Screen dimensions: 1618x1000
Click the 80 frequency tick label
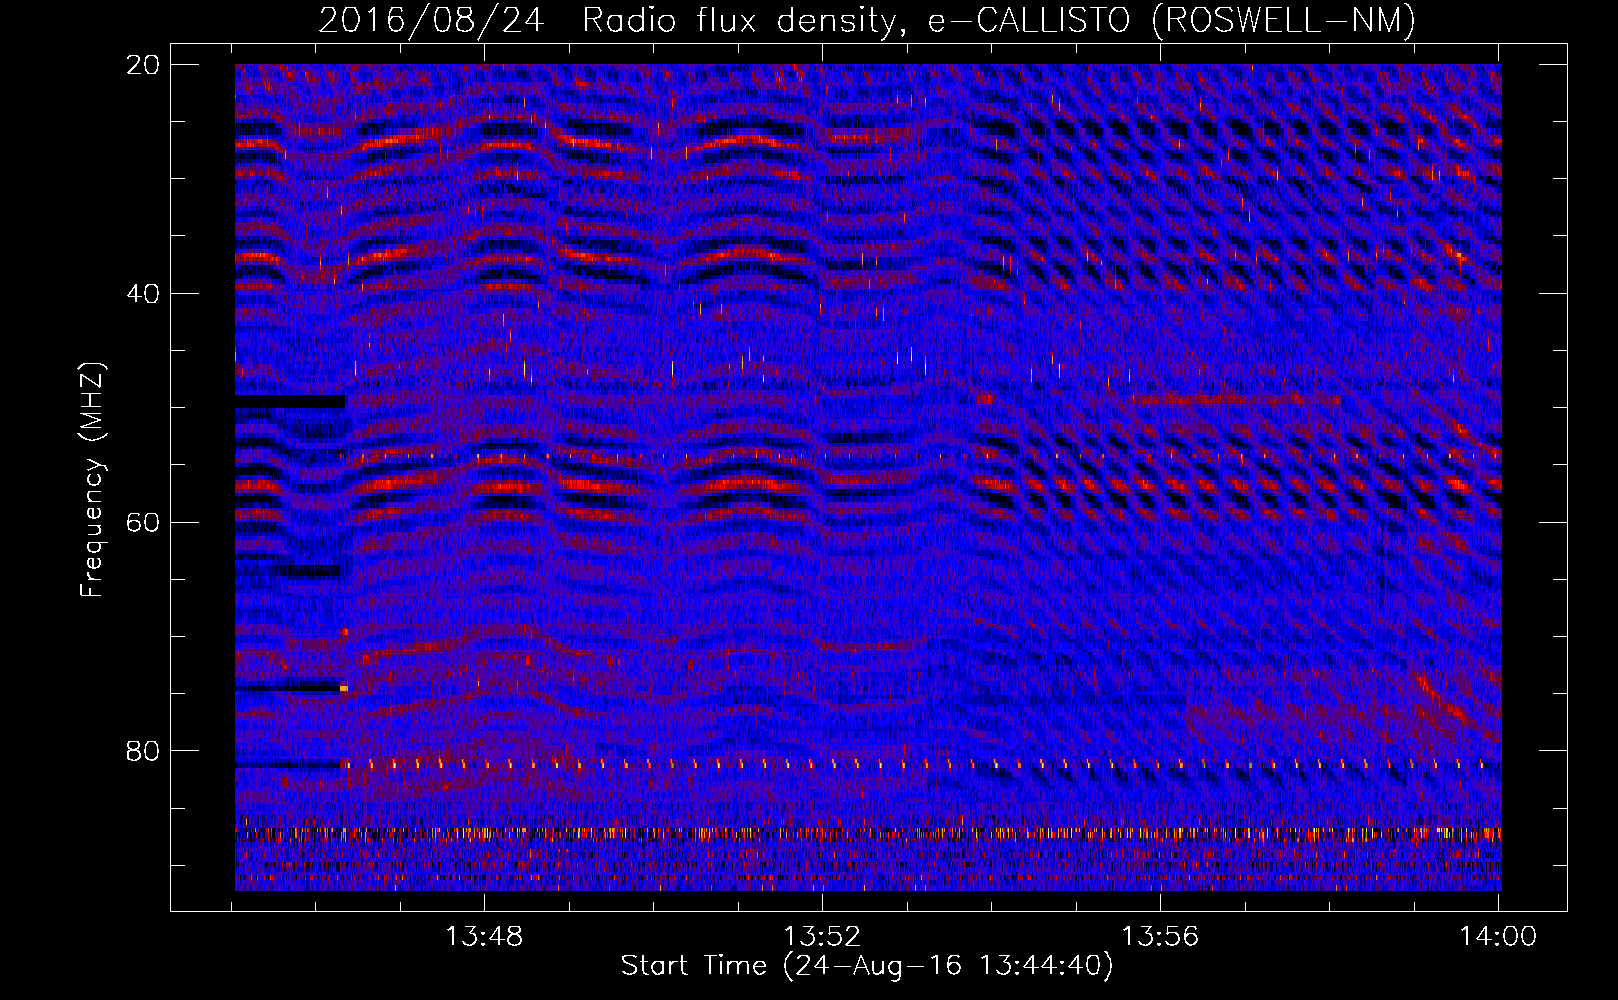coord(142,751)
